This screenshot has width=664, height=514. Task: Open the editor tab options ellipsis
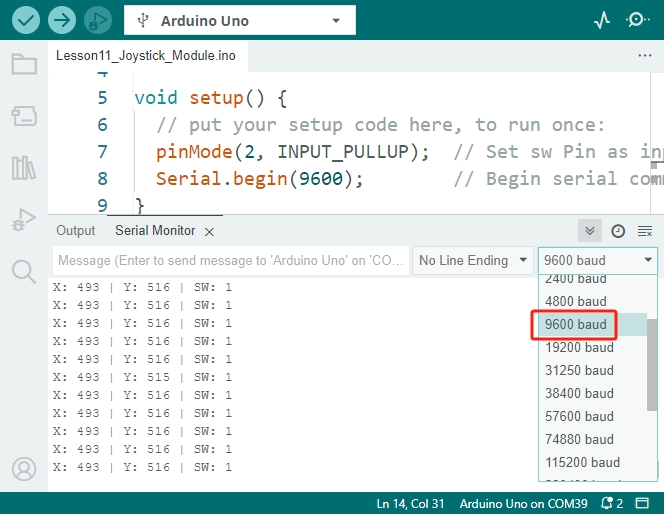tap(645, 55)
